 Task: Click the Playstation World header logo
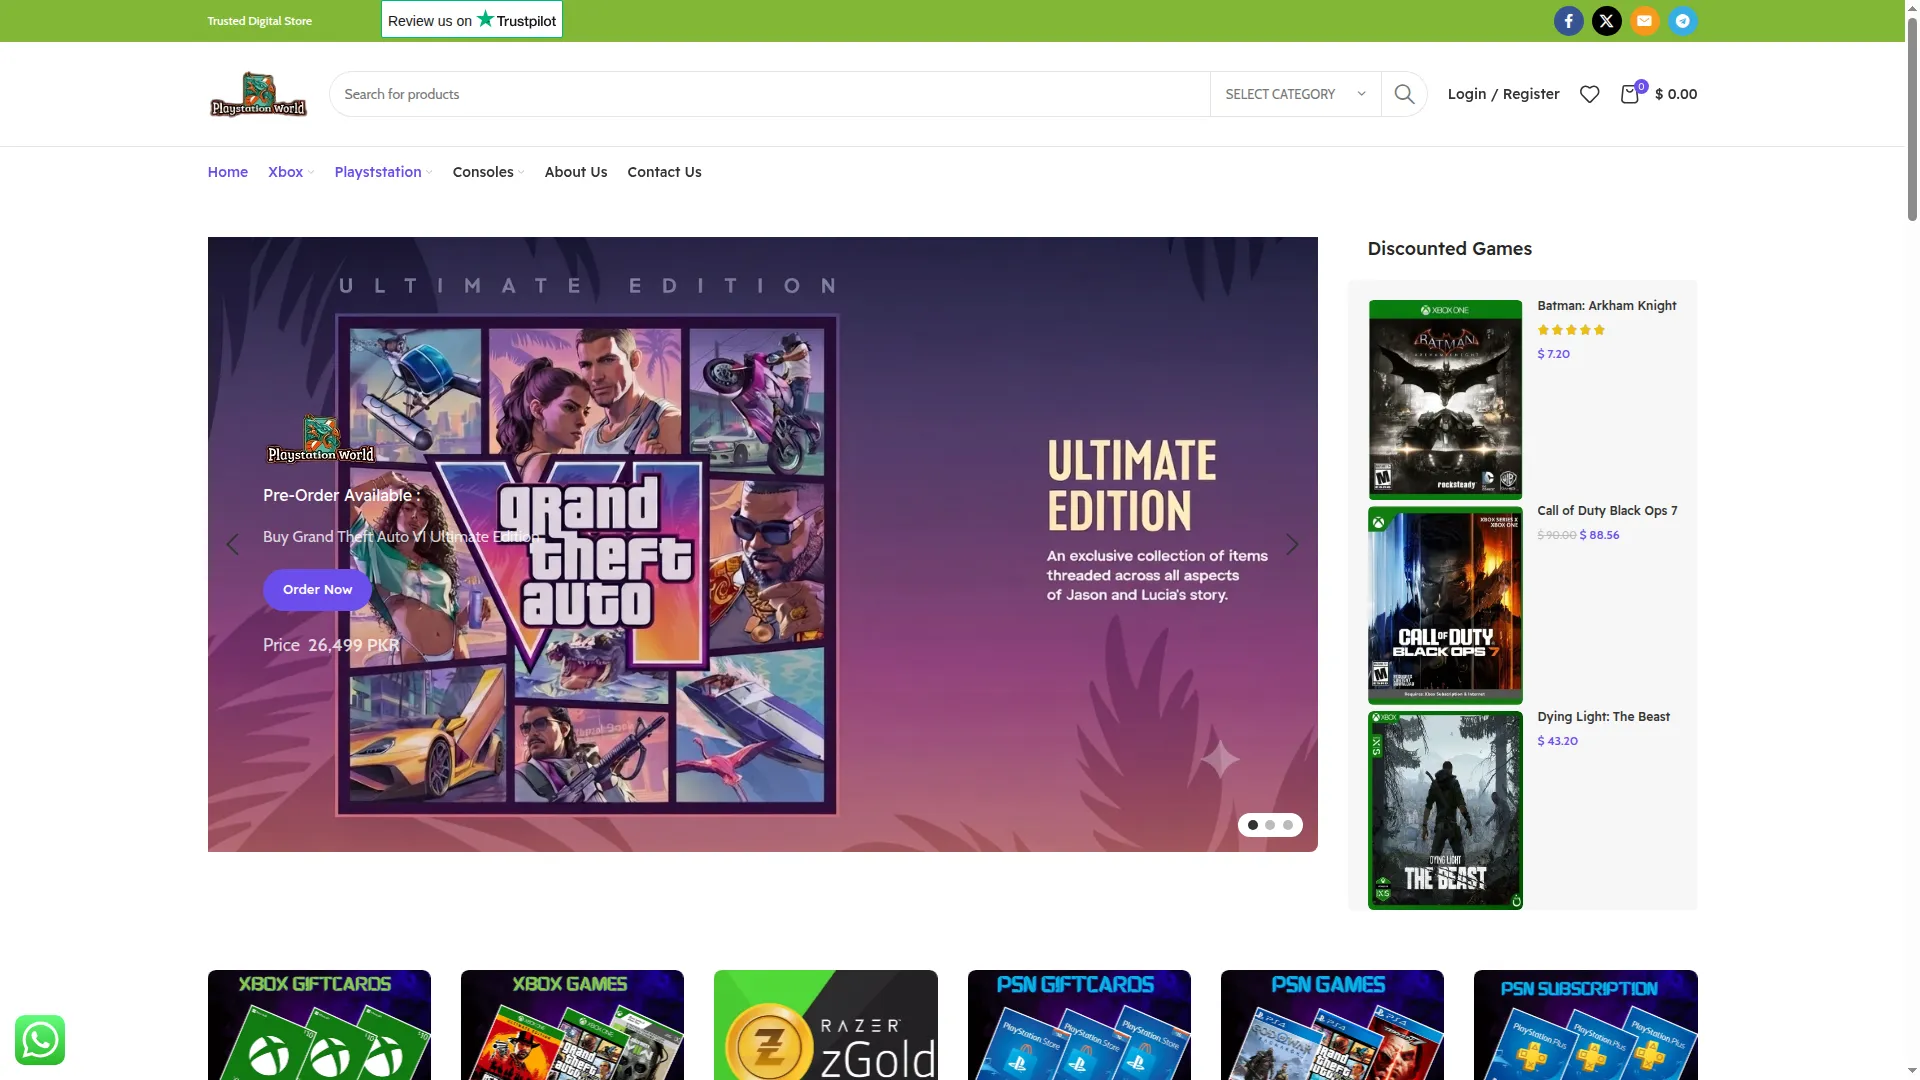coord(258,94)
